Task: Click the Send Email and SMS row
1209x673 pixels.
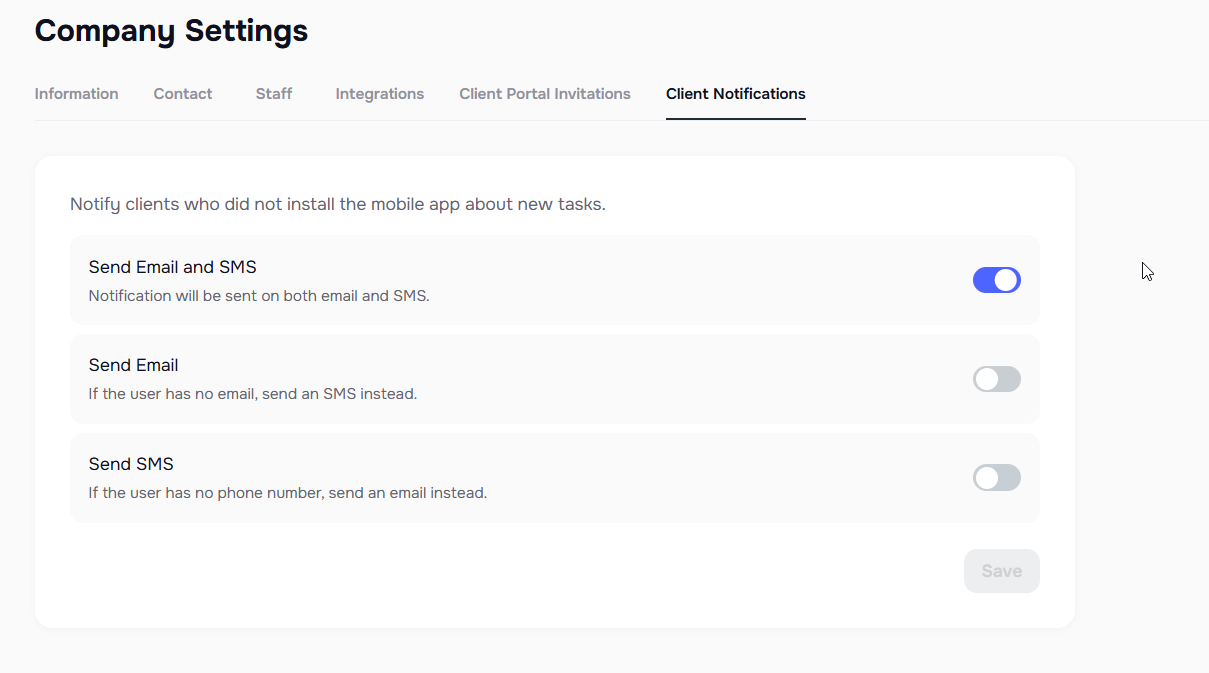Action: [555, 280]
